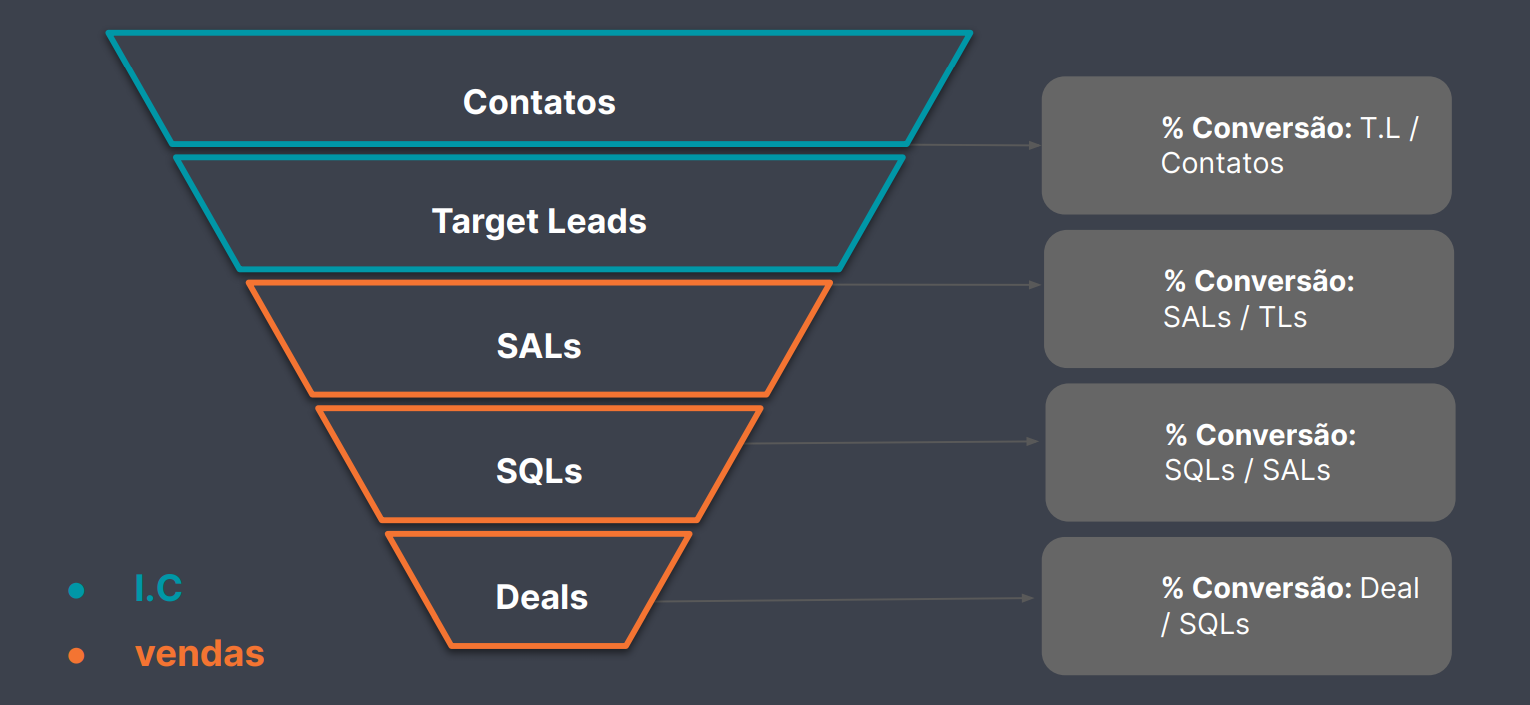Click the SALs / TLs conversion box
Viewport: 1530px width, 705px height.
click(1248, 299)
